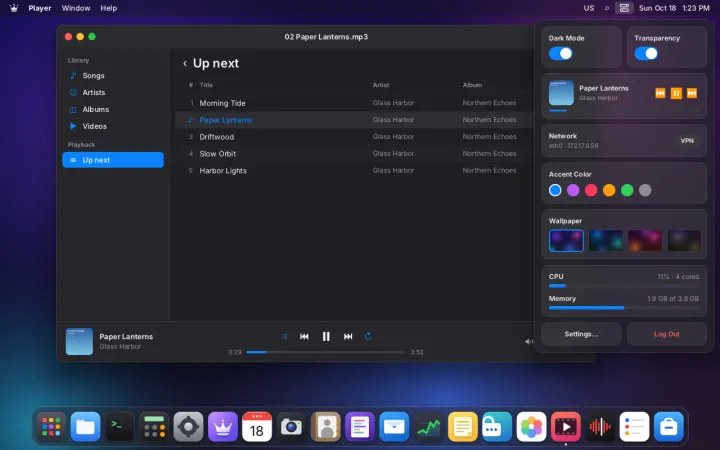The image size is (720, 450).
Task: Toggle shuffle in the player bar
Action: [284, 337]
